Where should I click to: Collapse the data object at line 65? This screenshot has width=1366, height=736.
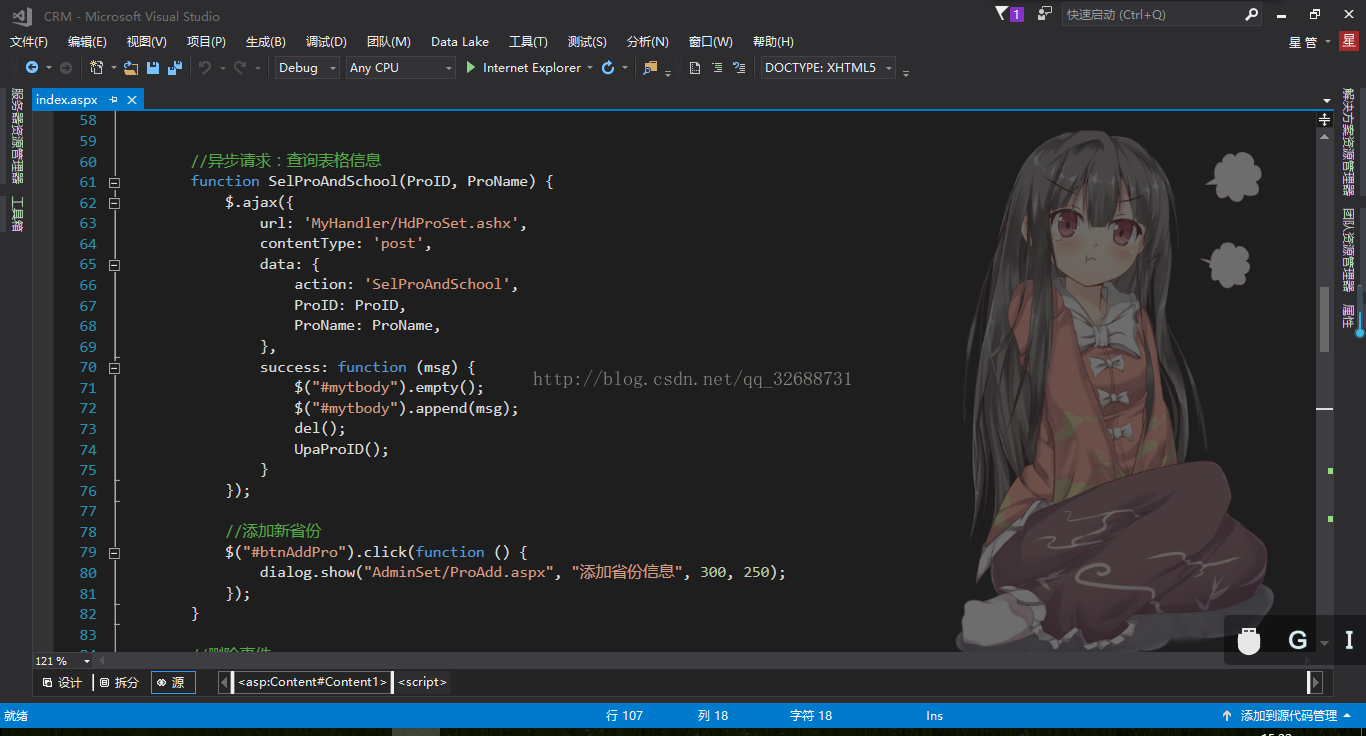point(114,265)
